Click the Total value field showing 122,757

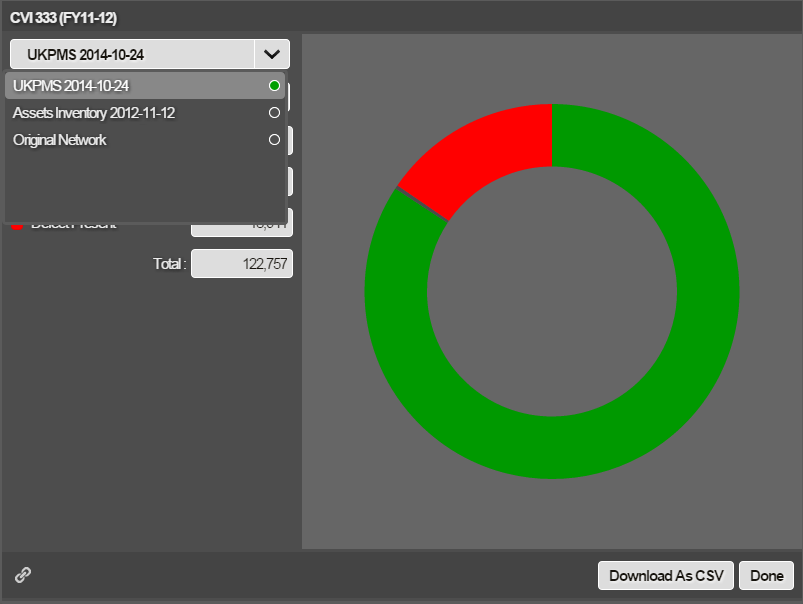(x=242, y=264)
